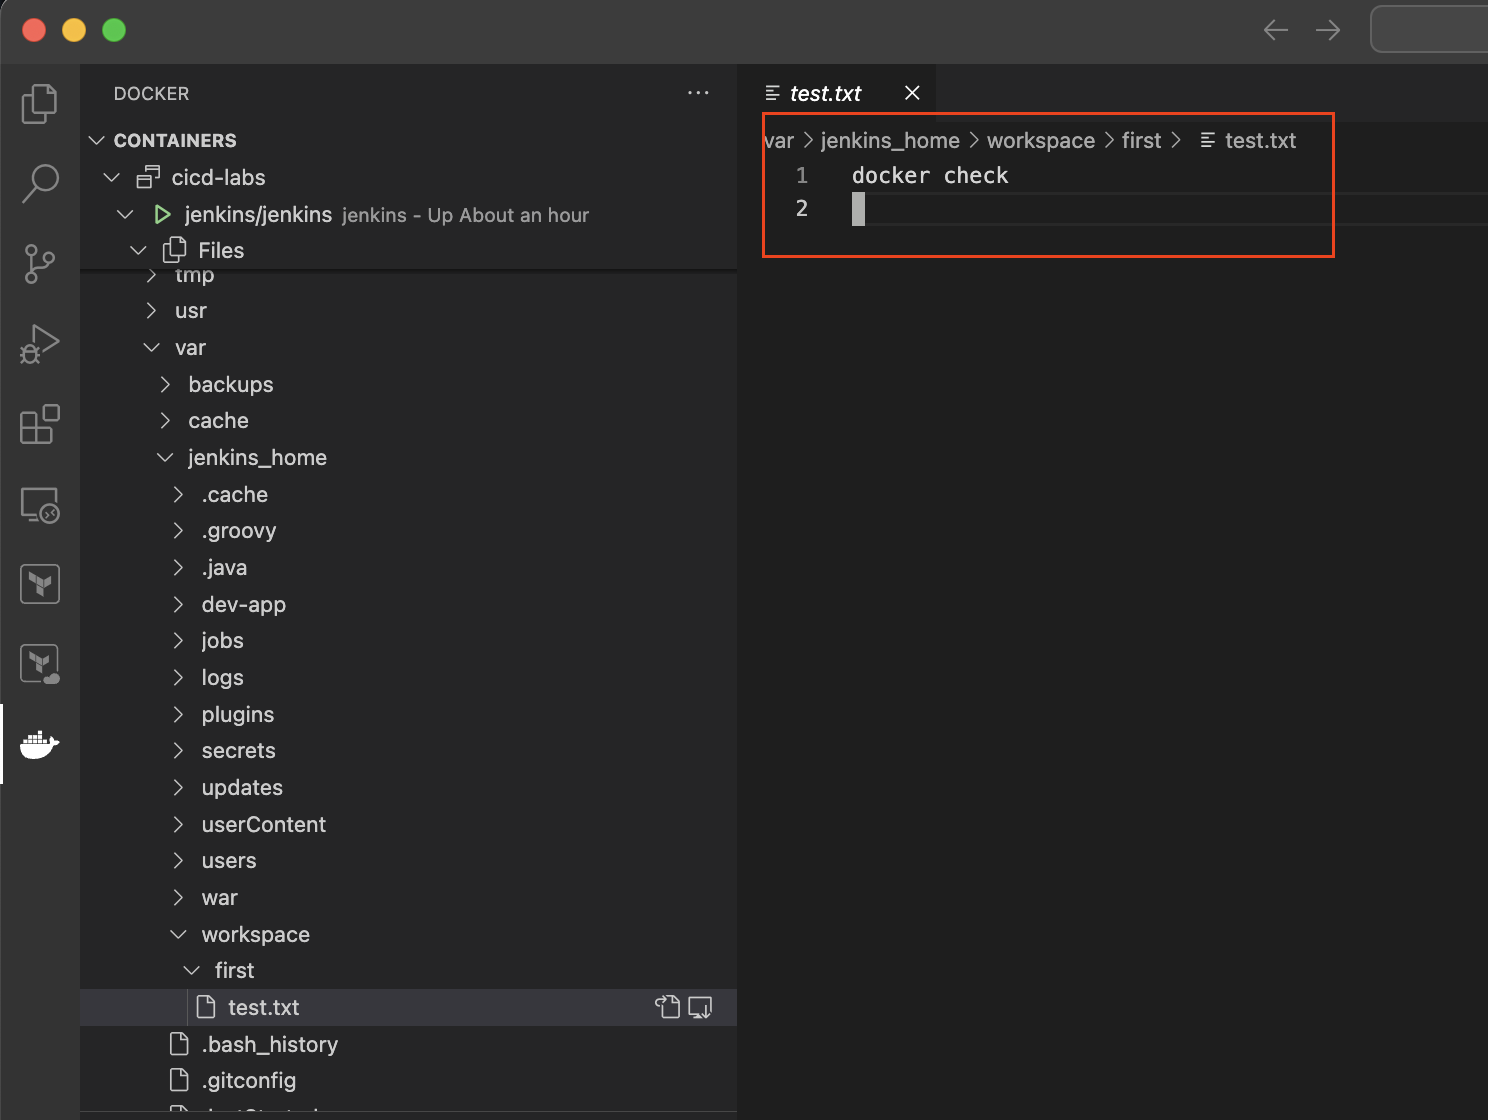The image size is (1488, 1120).
Task: Expand the jobs folder
Action: tap(178, 641)
